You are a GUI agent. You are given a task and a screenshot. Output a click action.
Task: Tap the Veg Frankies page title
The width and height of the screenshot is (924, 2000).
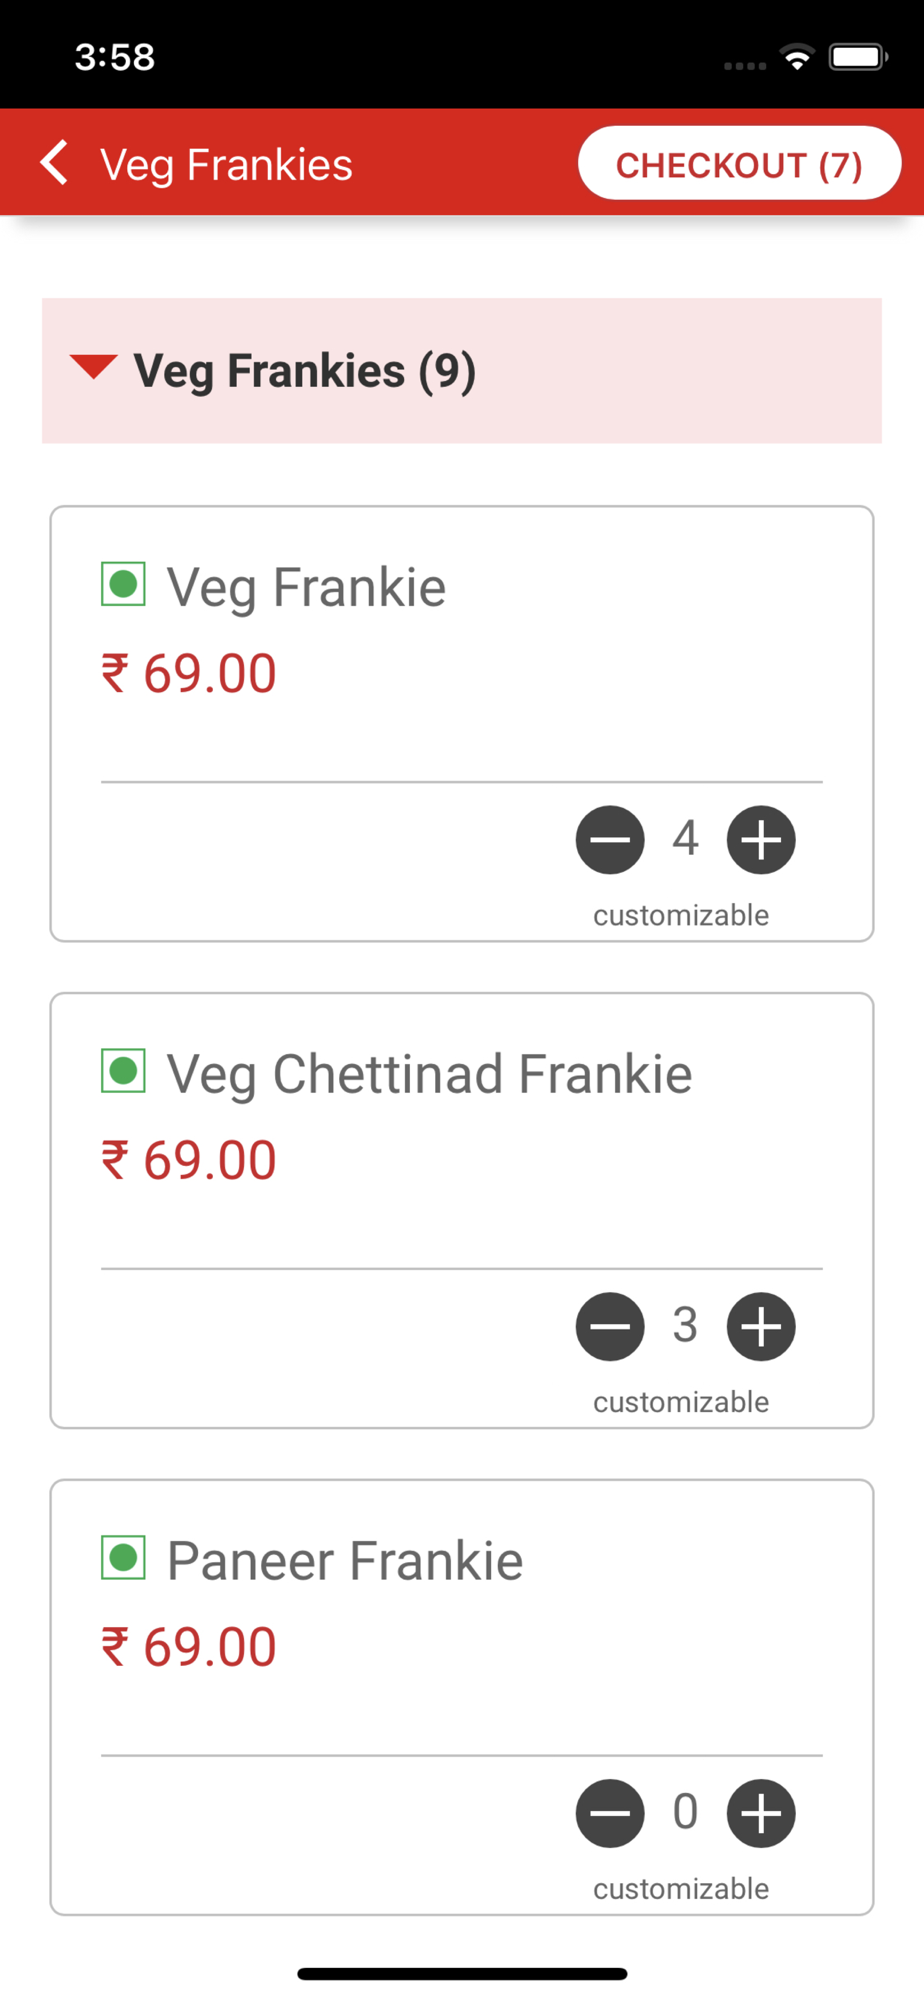pyautogui.click(x=227, y=165)
